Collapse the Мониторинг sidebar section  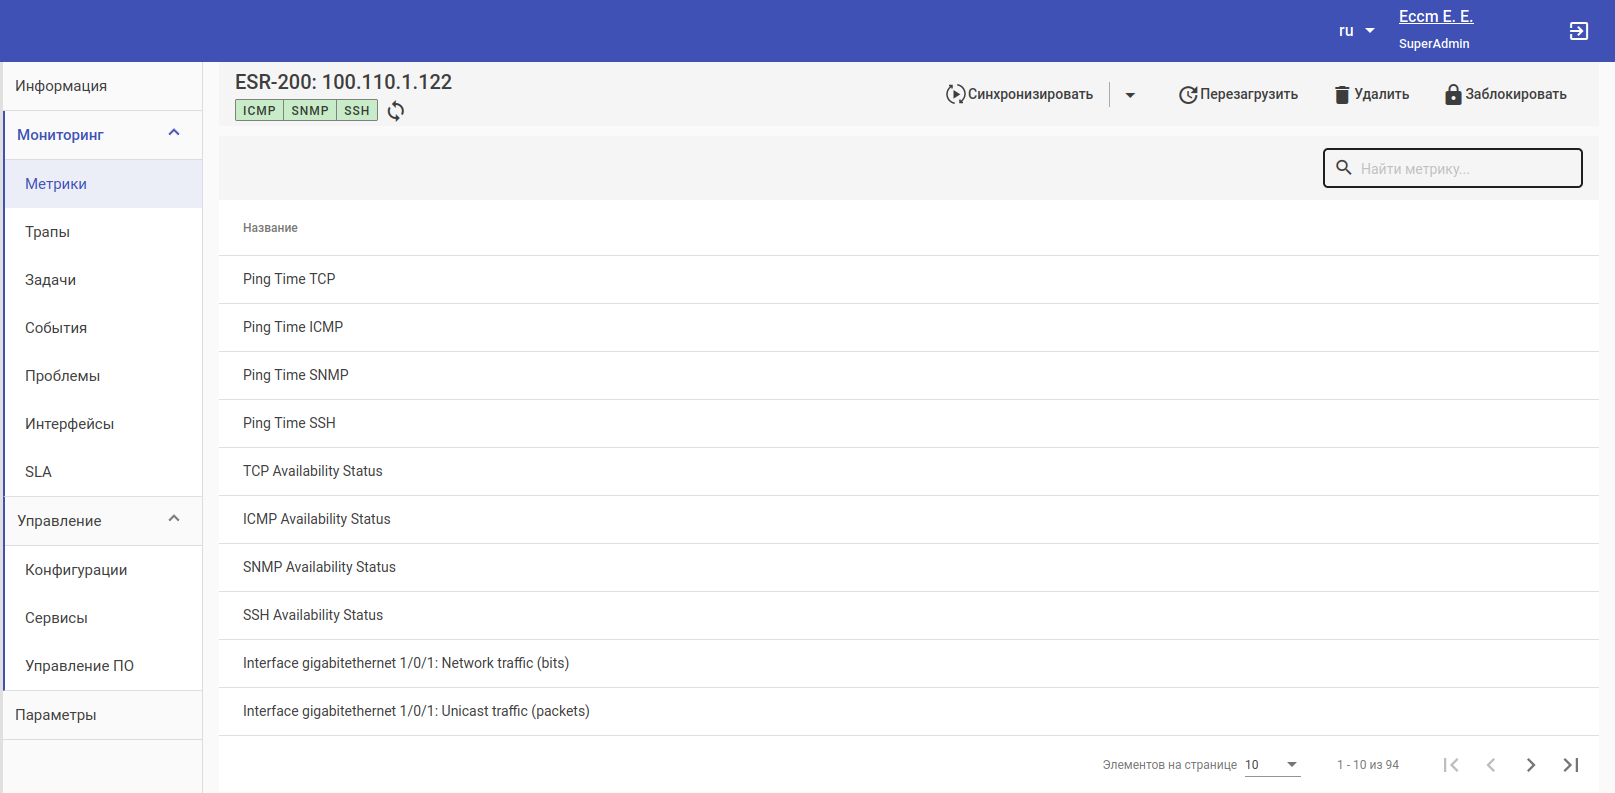(174, 134)
